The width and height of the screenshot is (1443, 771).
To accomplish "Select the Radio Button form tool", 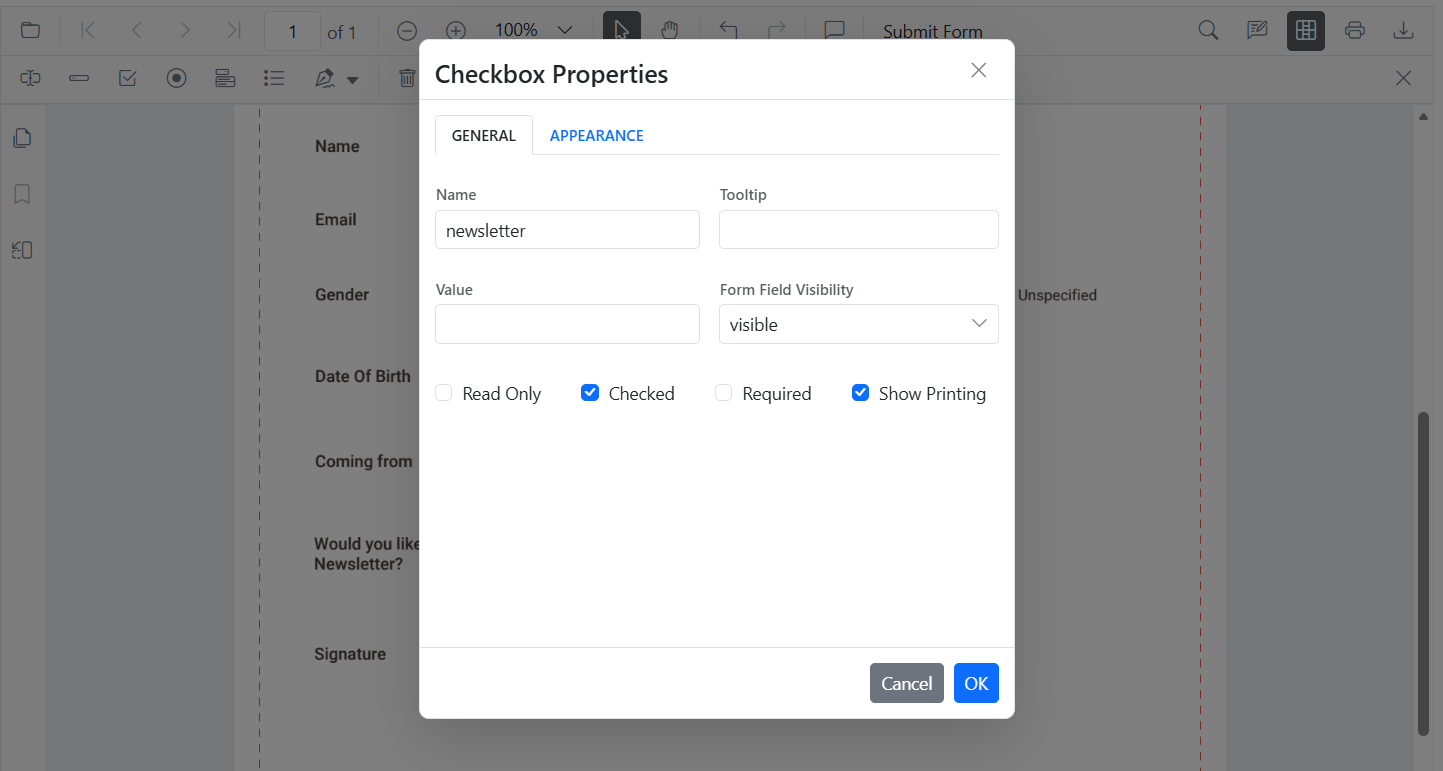I will 177,77.
